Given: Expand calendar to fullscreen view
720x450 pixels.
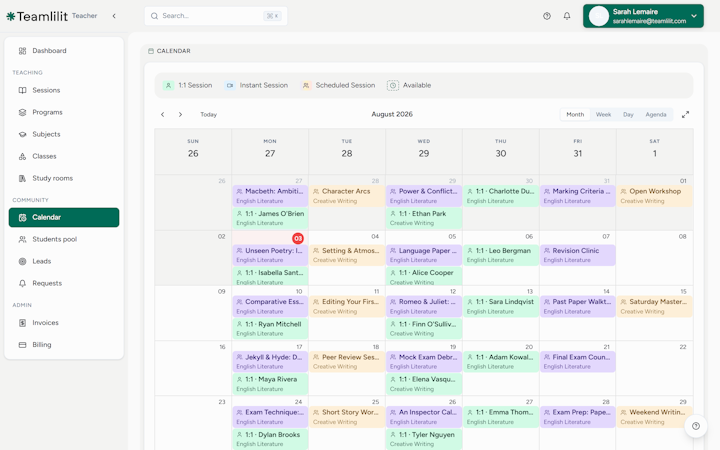Looking at the screenshot, I should 685,114.
